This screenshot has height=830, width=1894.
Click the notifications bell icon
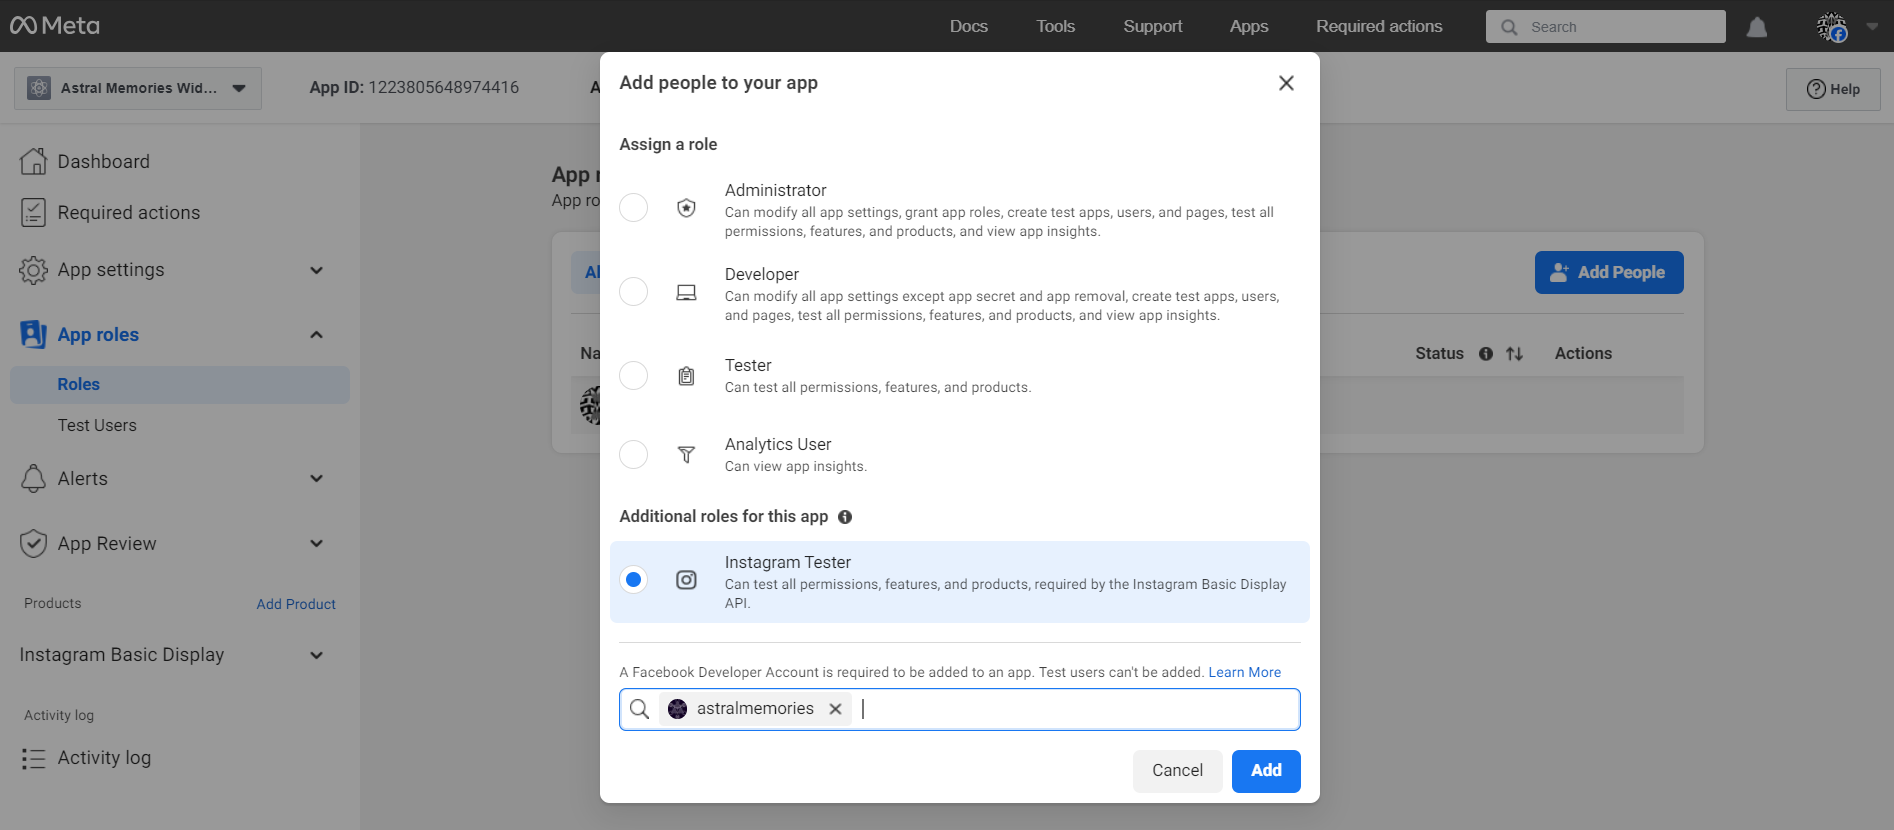pyautogui.click(x=1756, y=27)
